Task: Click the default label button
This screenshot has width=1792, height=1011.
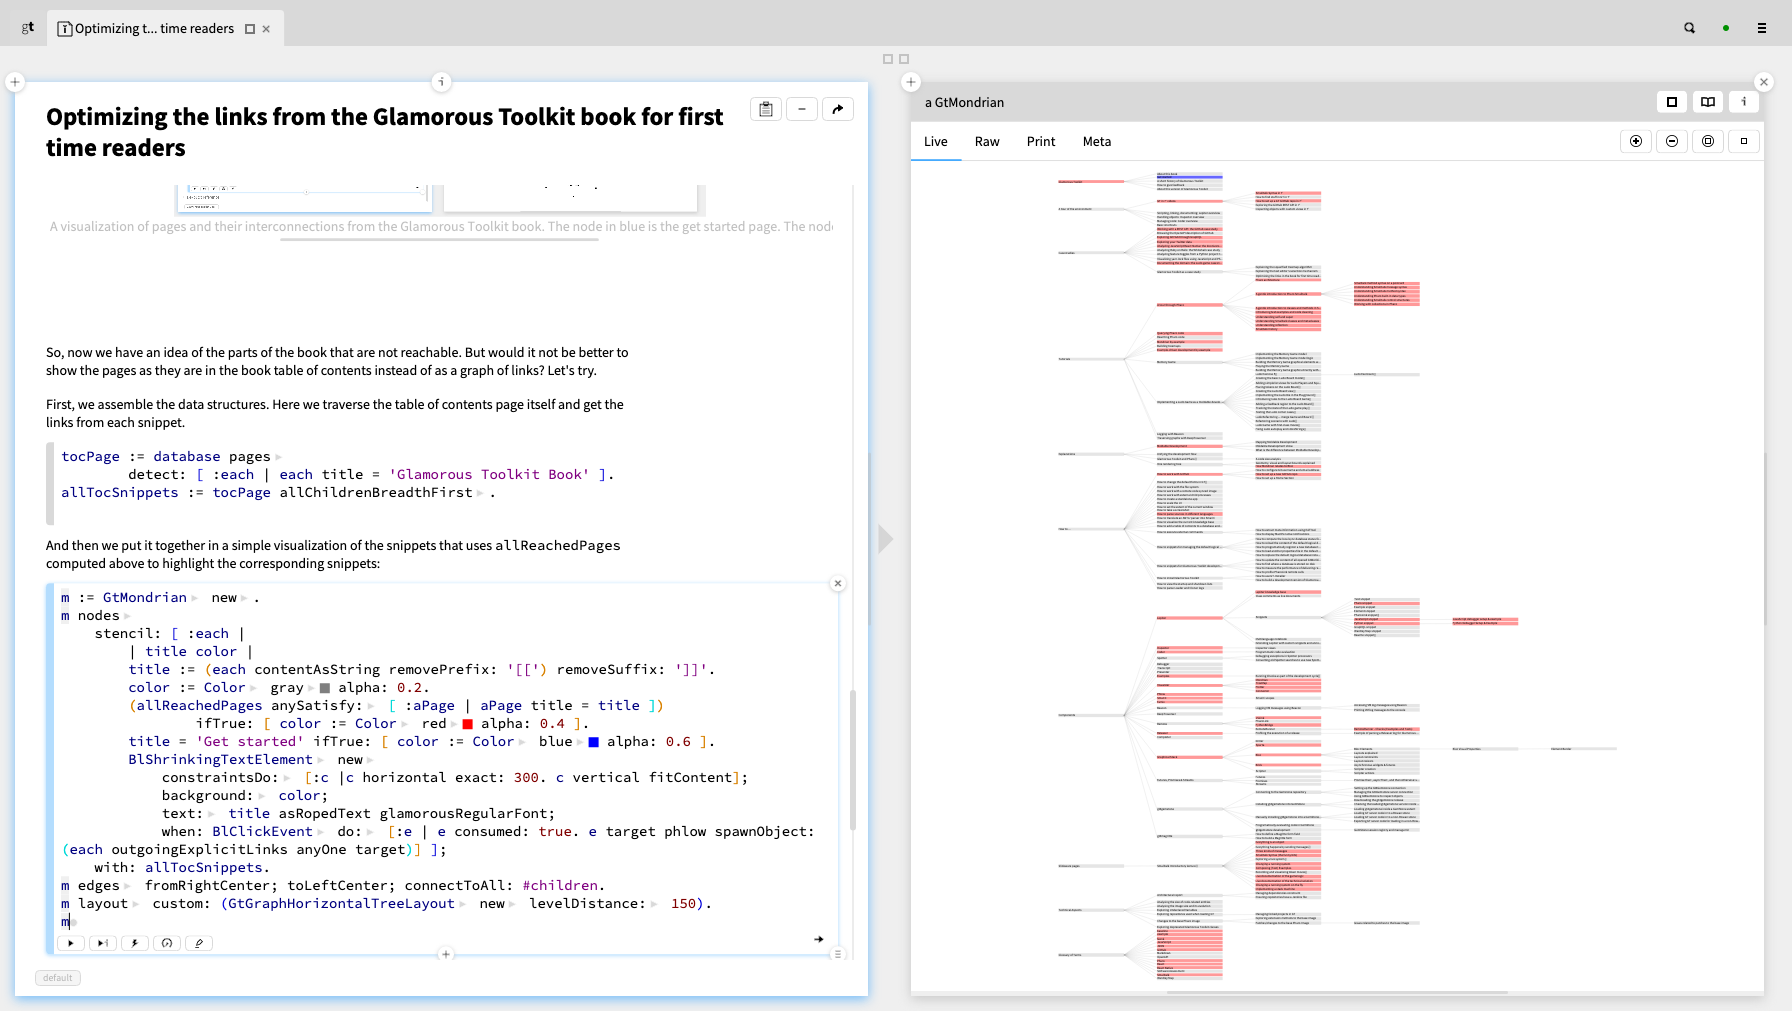Action: click(x=58, y=978)
